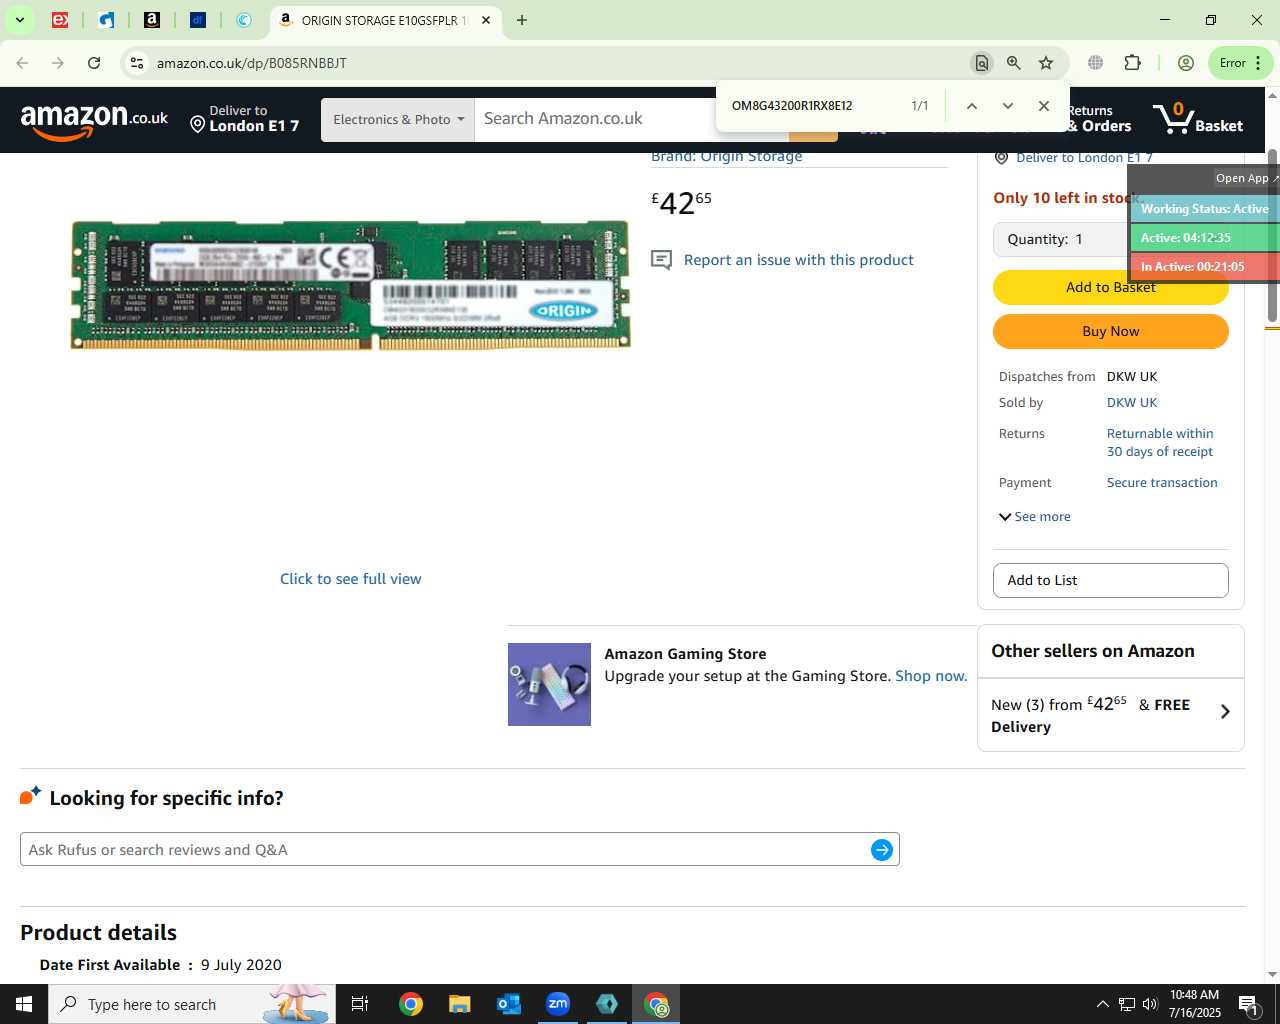Open Brand: Origin Storage link
This screenshot has height=1024, width=1280.
[x=727, y=157]
